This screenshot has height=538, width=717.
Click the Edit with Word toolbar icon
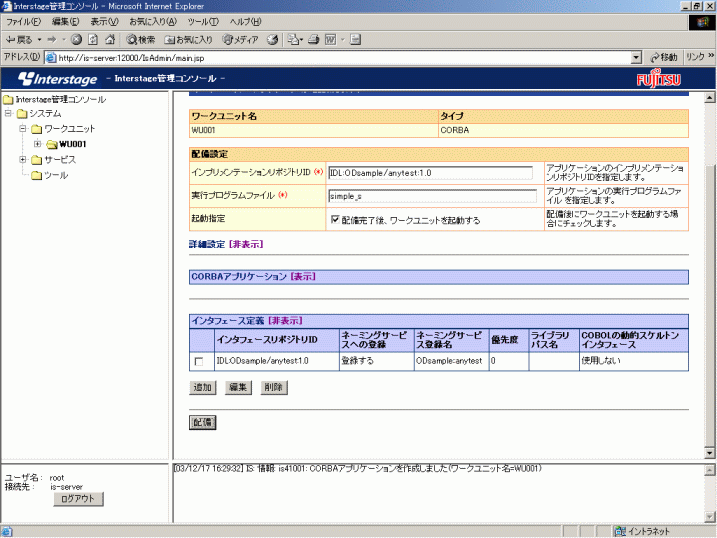(331, 40)
